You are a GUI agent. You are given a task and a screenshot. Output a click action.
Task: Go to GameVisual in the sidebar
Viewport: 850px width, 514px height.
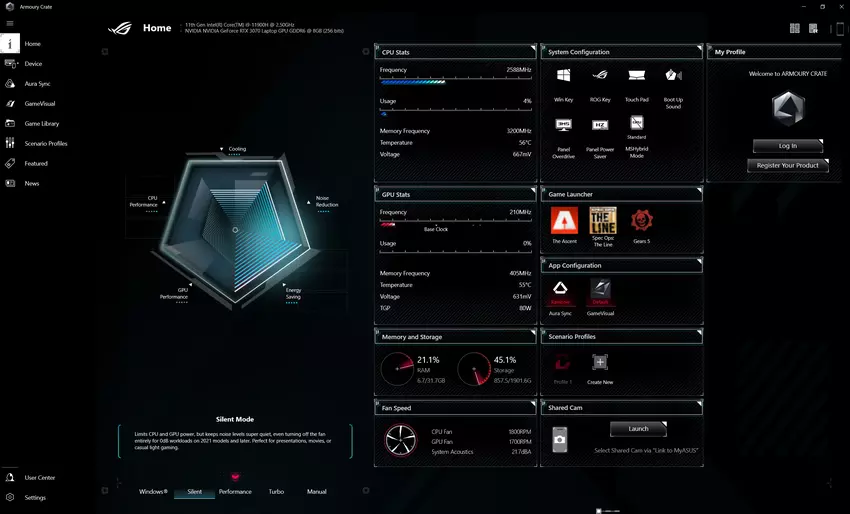click(39, 104)
